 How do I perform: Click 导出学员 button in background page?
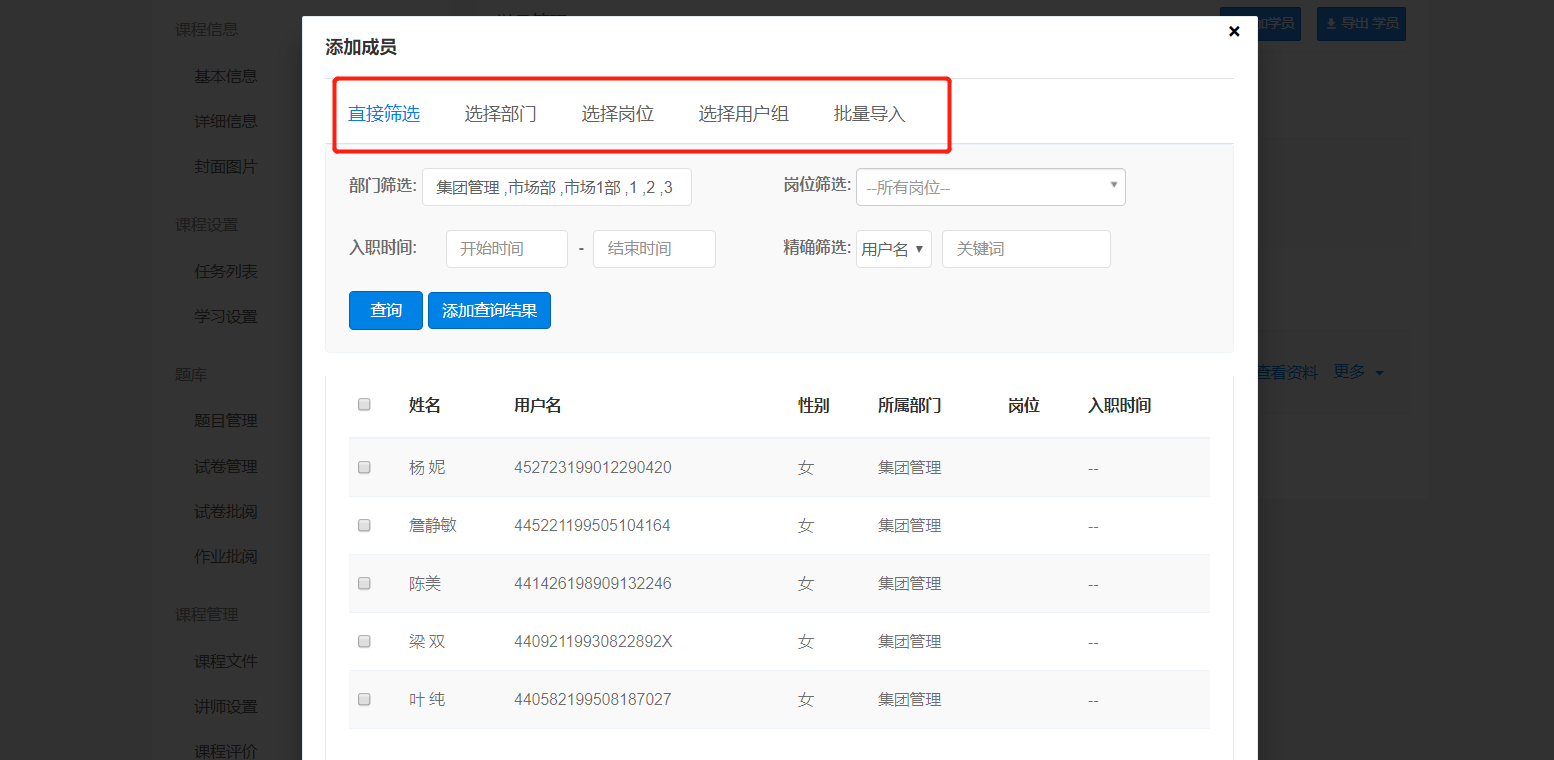(x=1361, y=23)
